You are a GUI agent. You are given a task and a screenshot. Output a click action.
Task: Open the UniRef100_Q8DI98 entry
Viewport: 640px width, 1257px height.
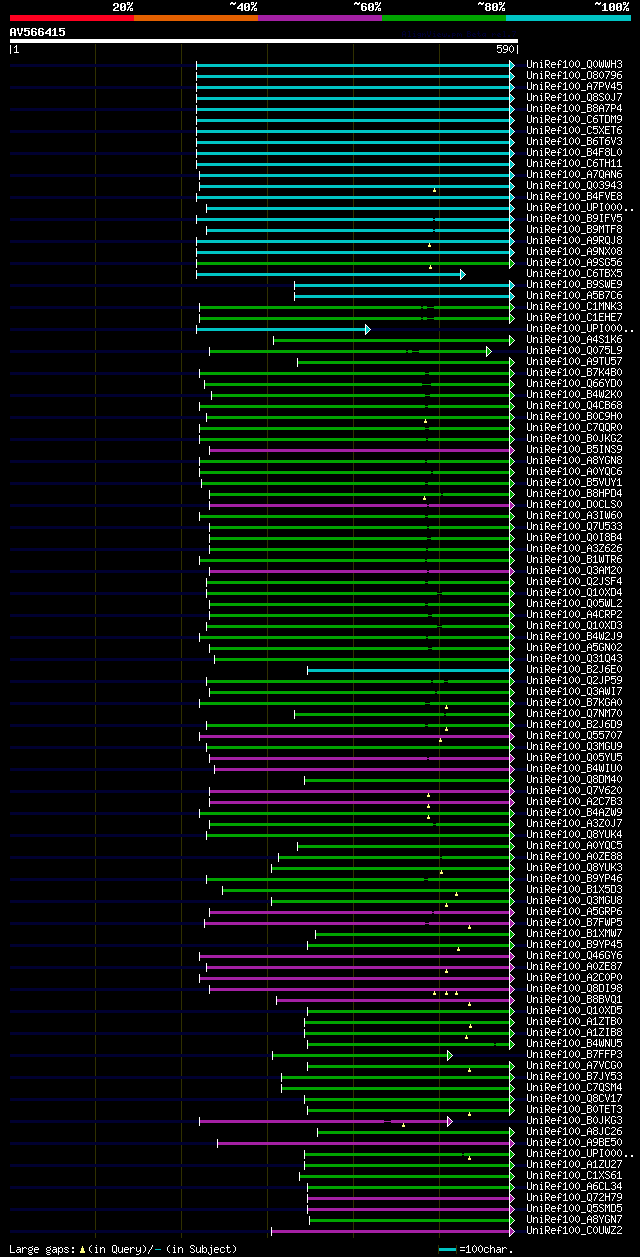(574, 988)
